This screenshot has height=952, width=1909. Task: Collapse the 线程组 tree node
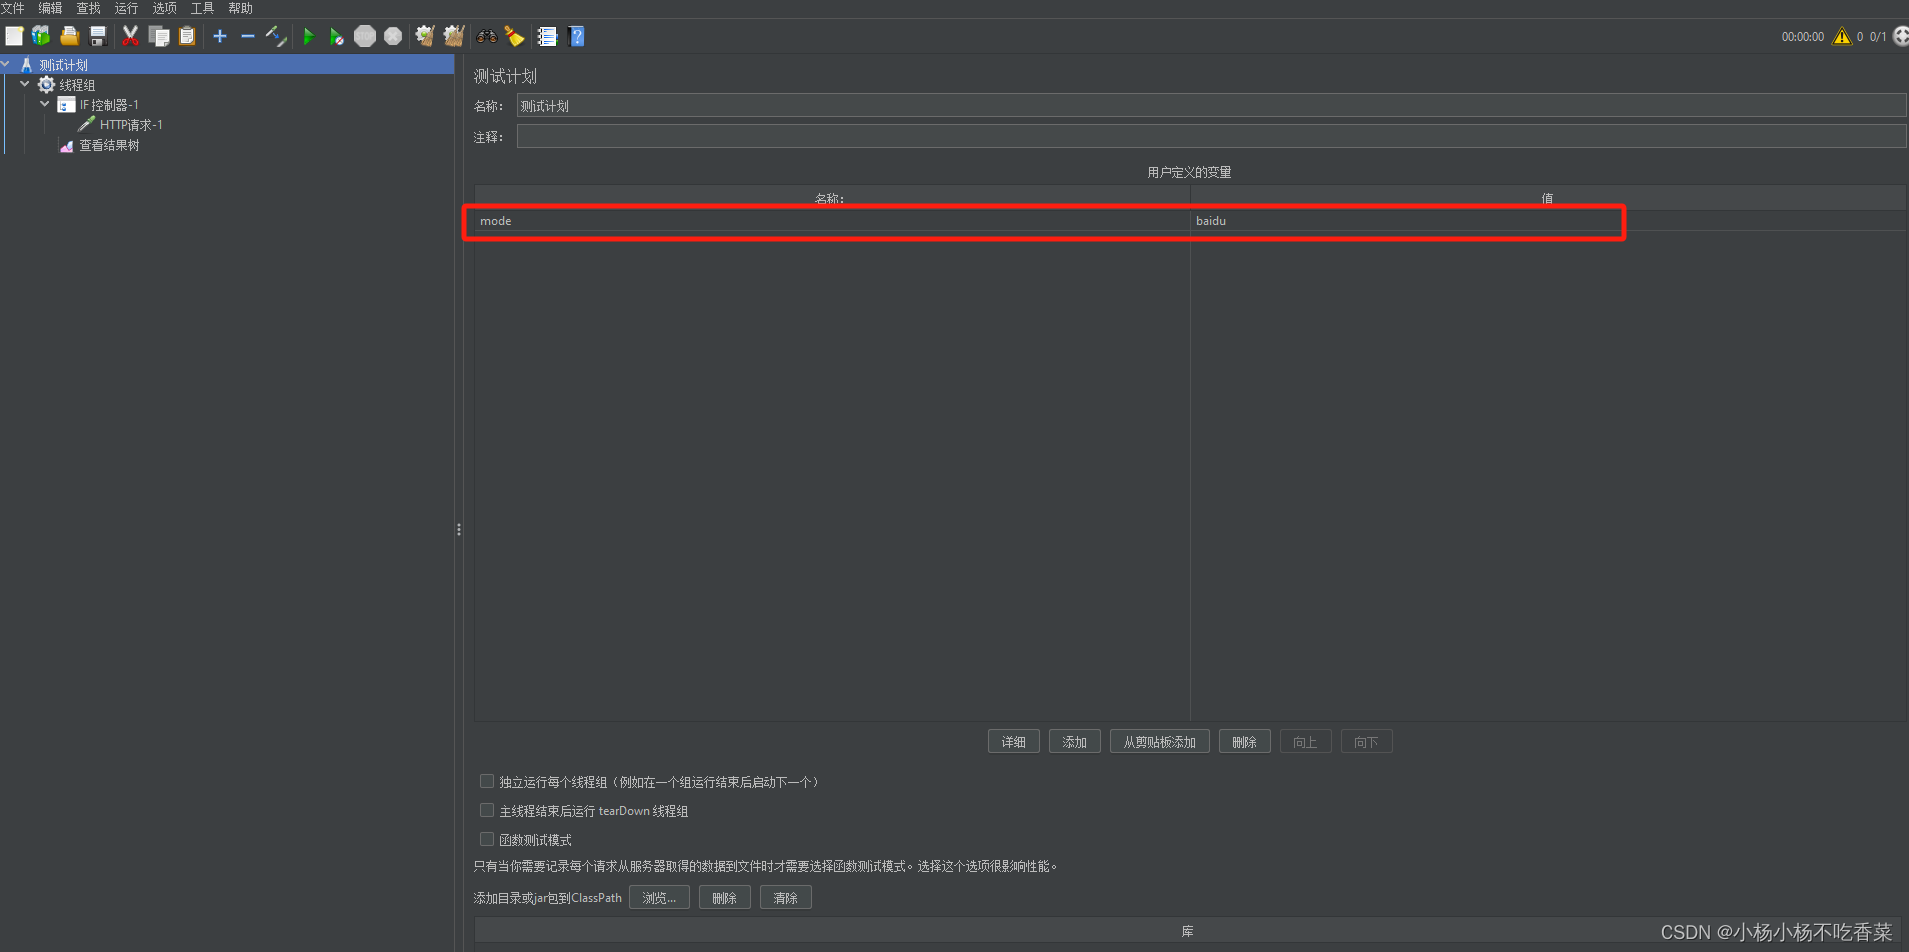25,84
